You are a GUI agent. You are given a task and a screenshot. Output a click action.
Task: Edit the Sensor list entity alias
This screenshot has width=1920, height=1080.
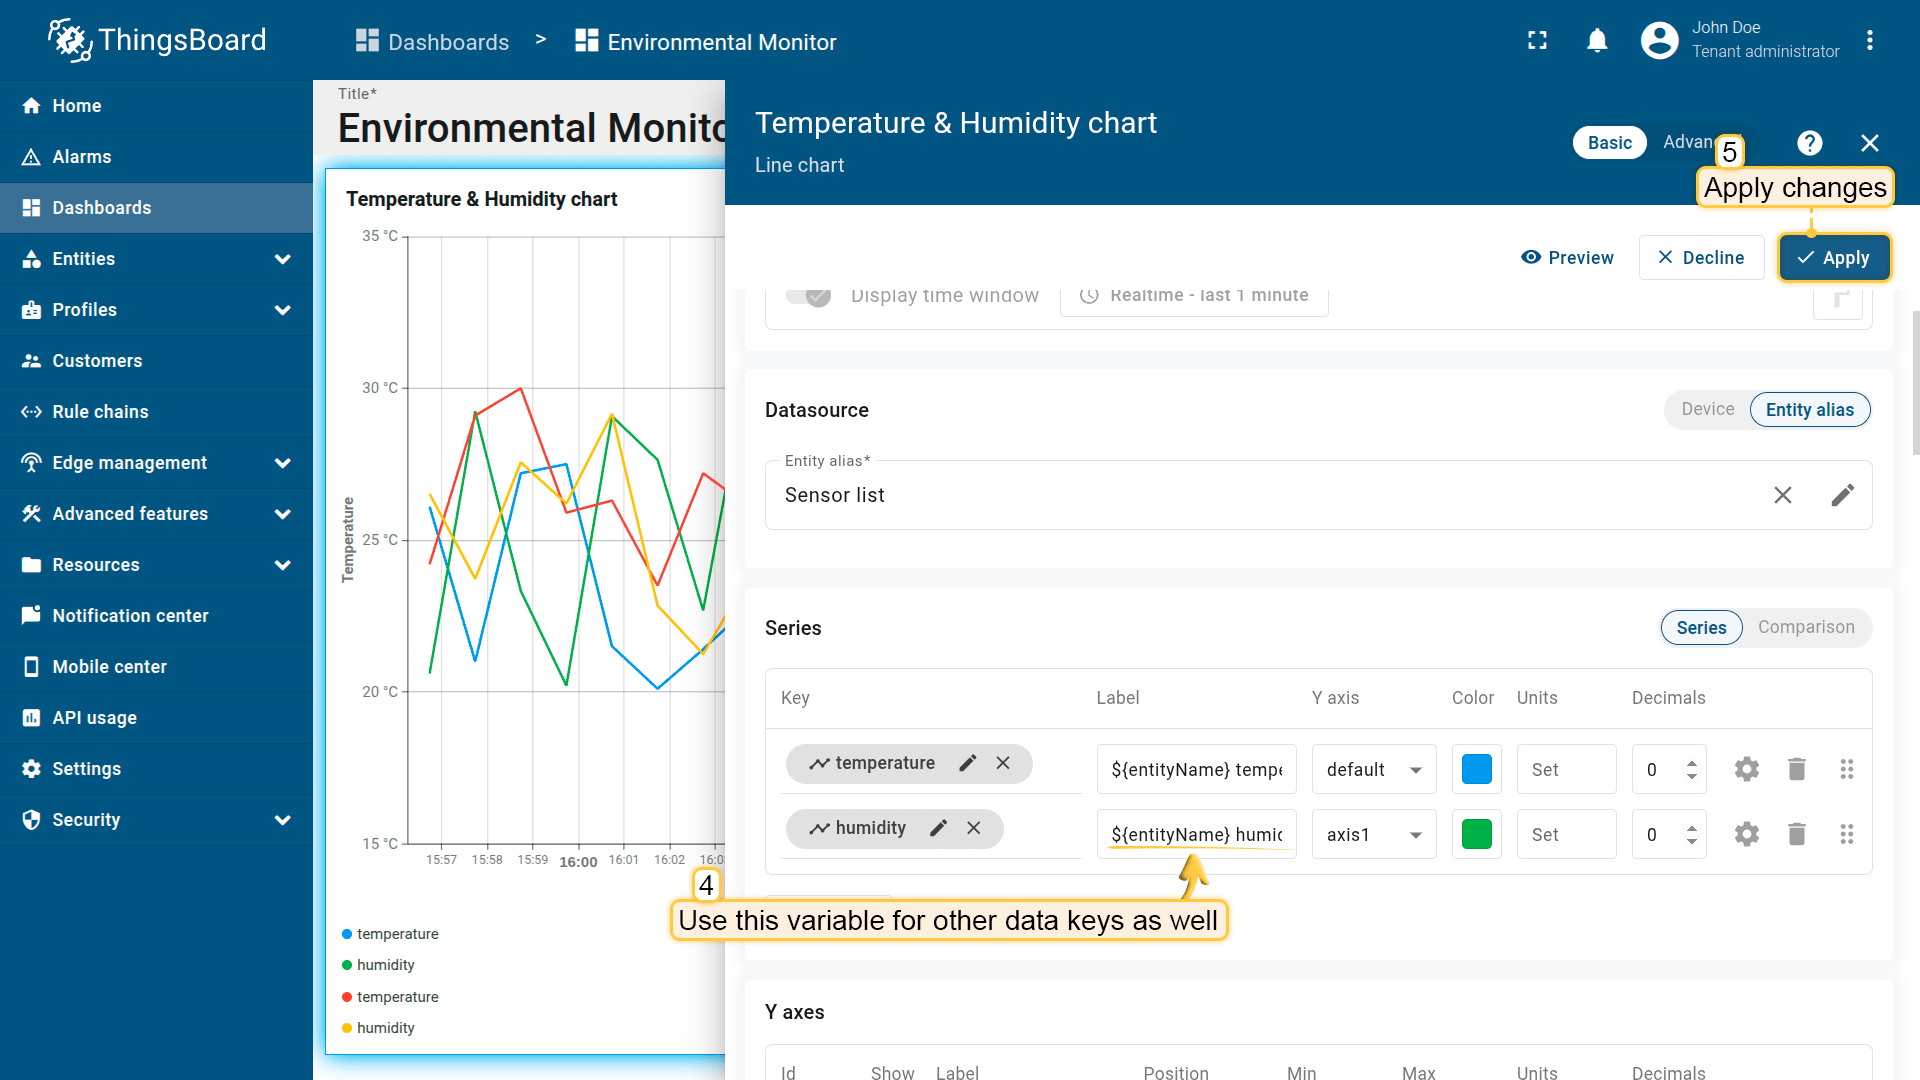point(1842,495)
